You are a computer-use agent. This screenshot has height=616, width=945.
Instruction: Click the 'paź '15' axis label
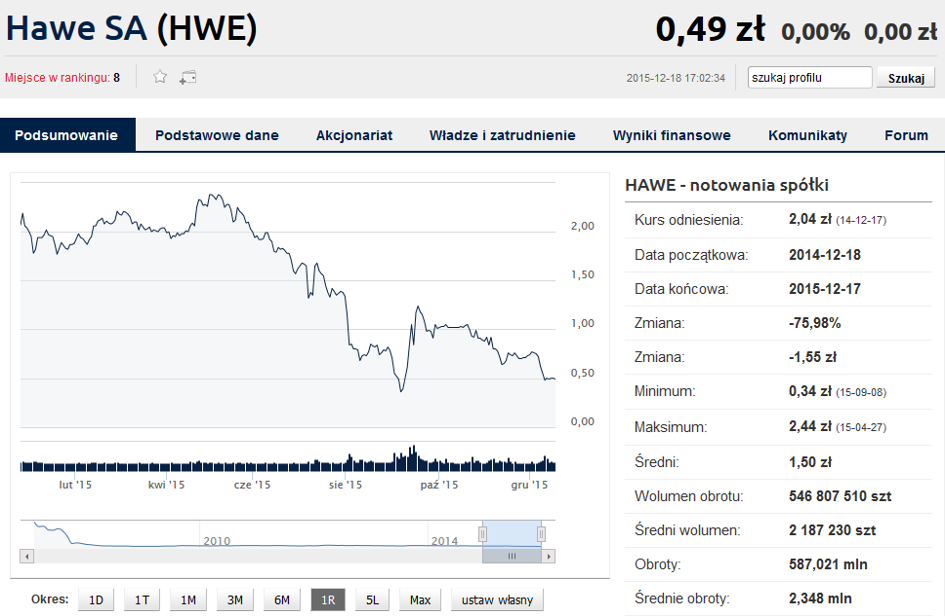coord(439,485)
